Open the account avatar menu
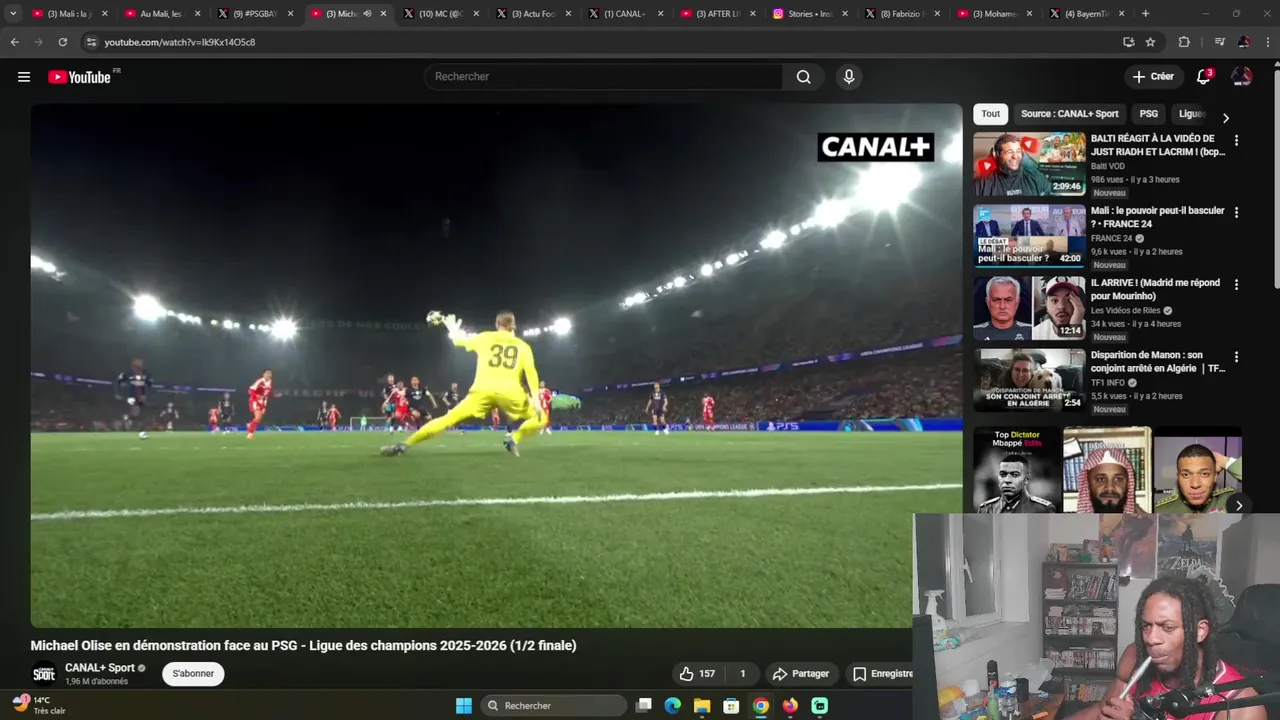 click(1241, 77)
